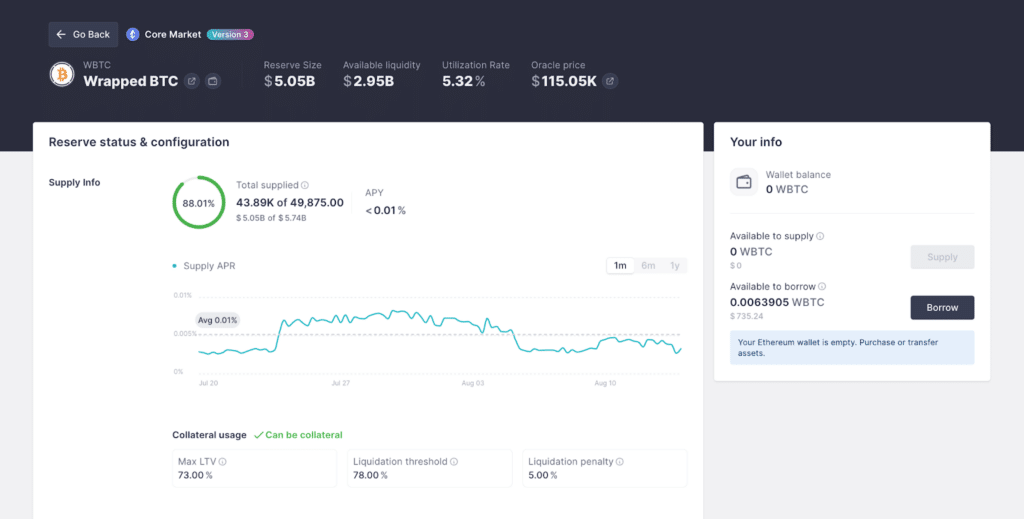The width and height of the screenshot is (1024, 519).
Task: Click the $735.24 borrow value
Action: (746, 316)
